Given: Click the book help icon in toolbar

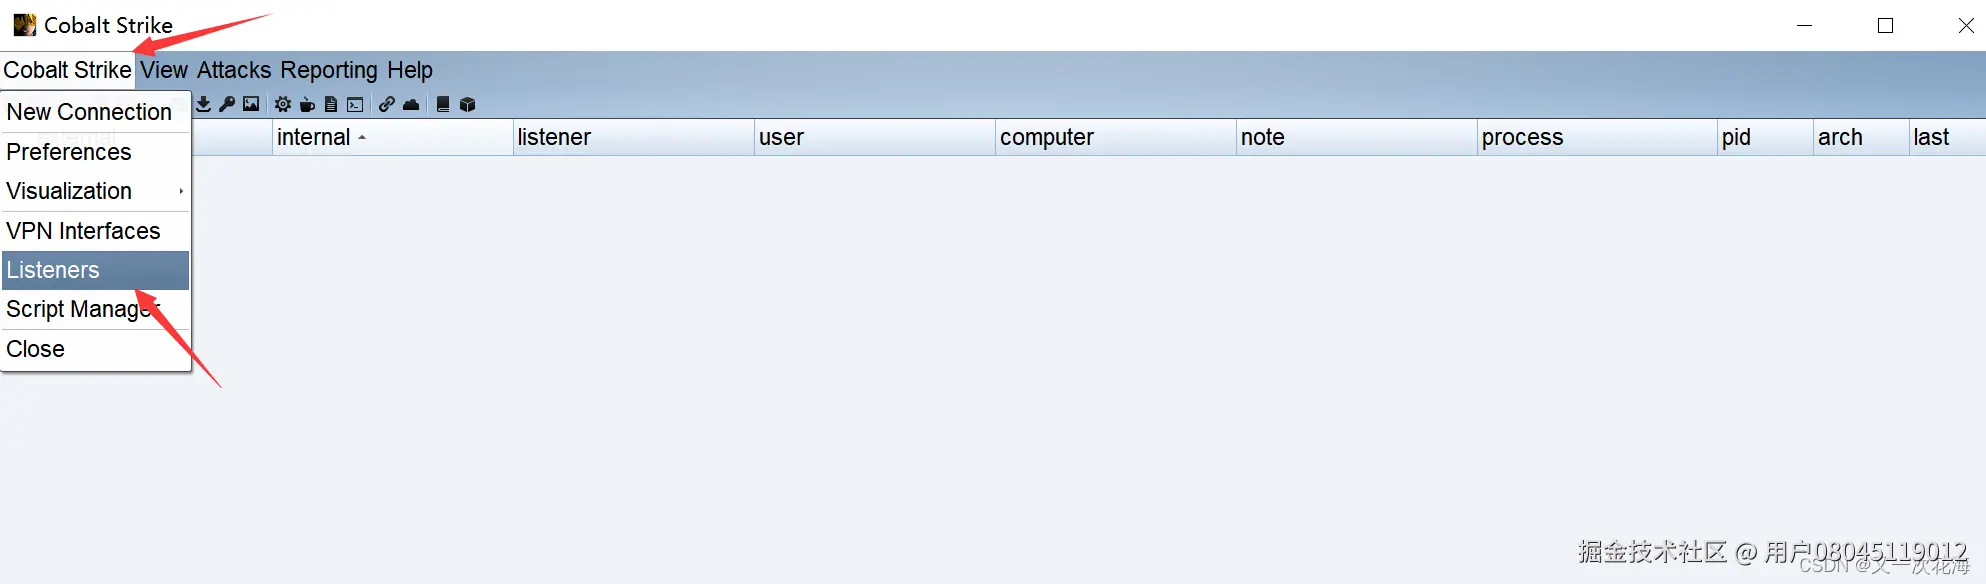Looking at the screenshot, I should pyautogui.click(x=443, y=104).
